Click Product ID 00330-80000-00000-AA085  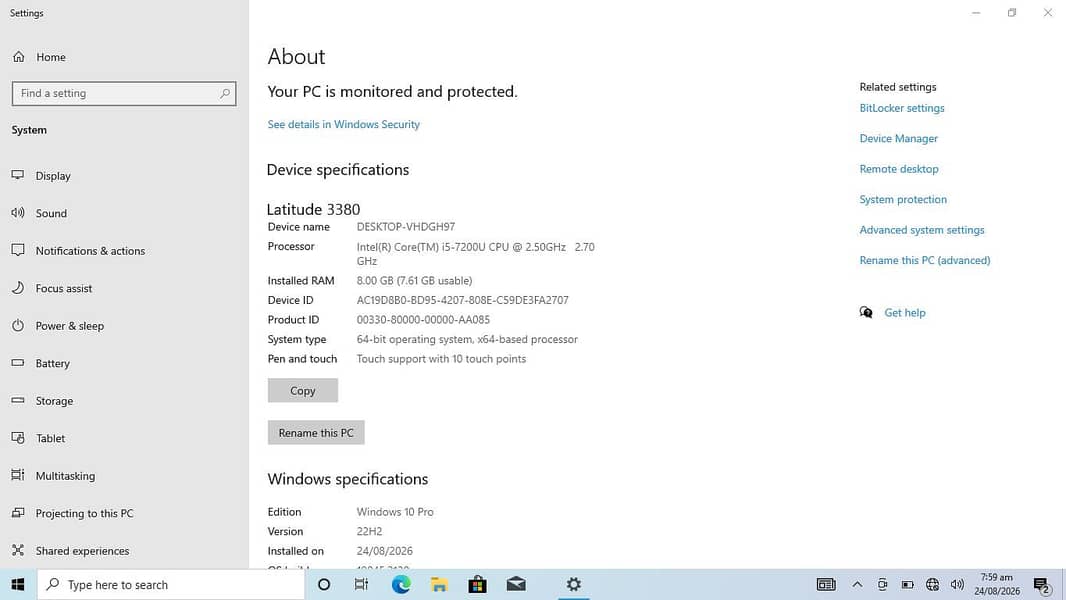423,320
